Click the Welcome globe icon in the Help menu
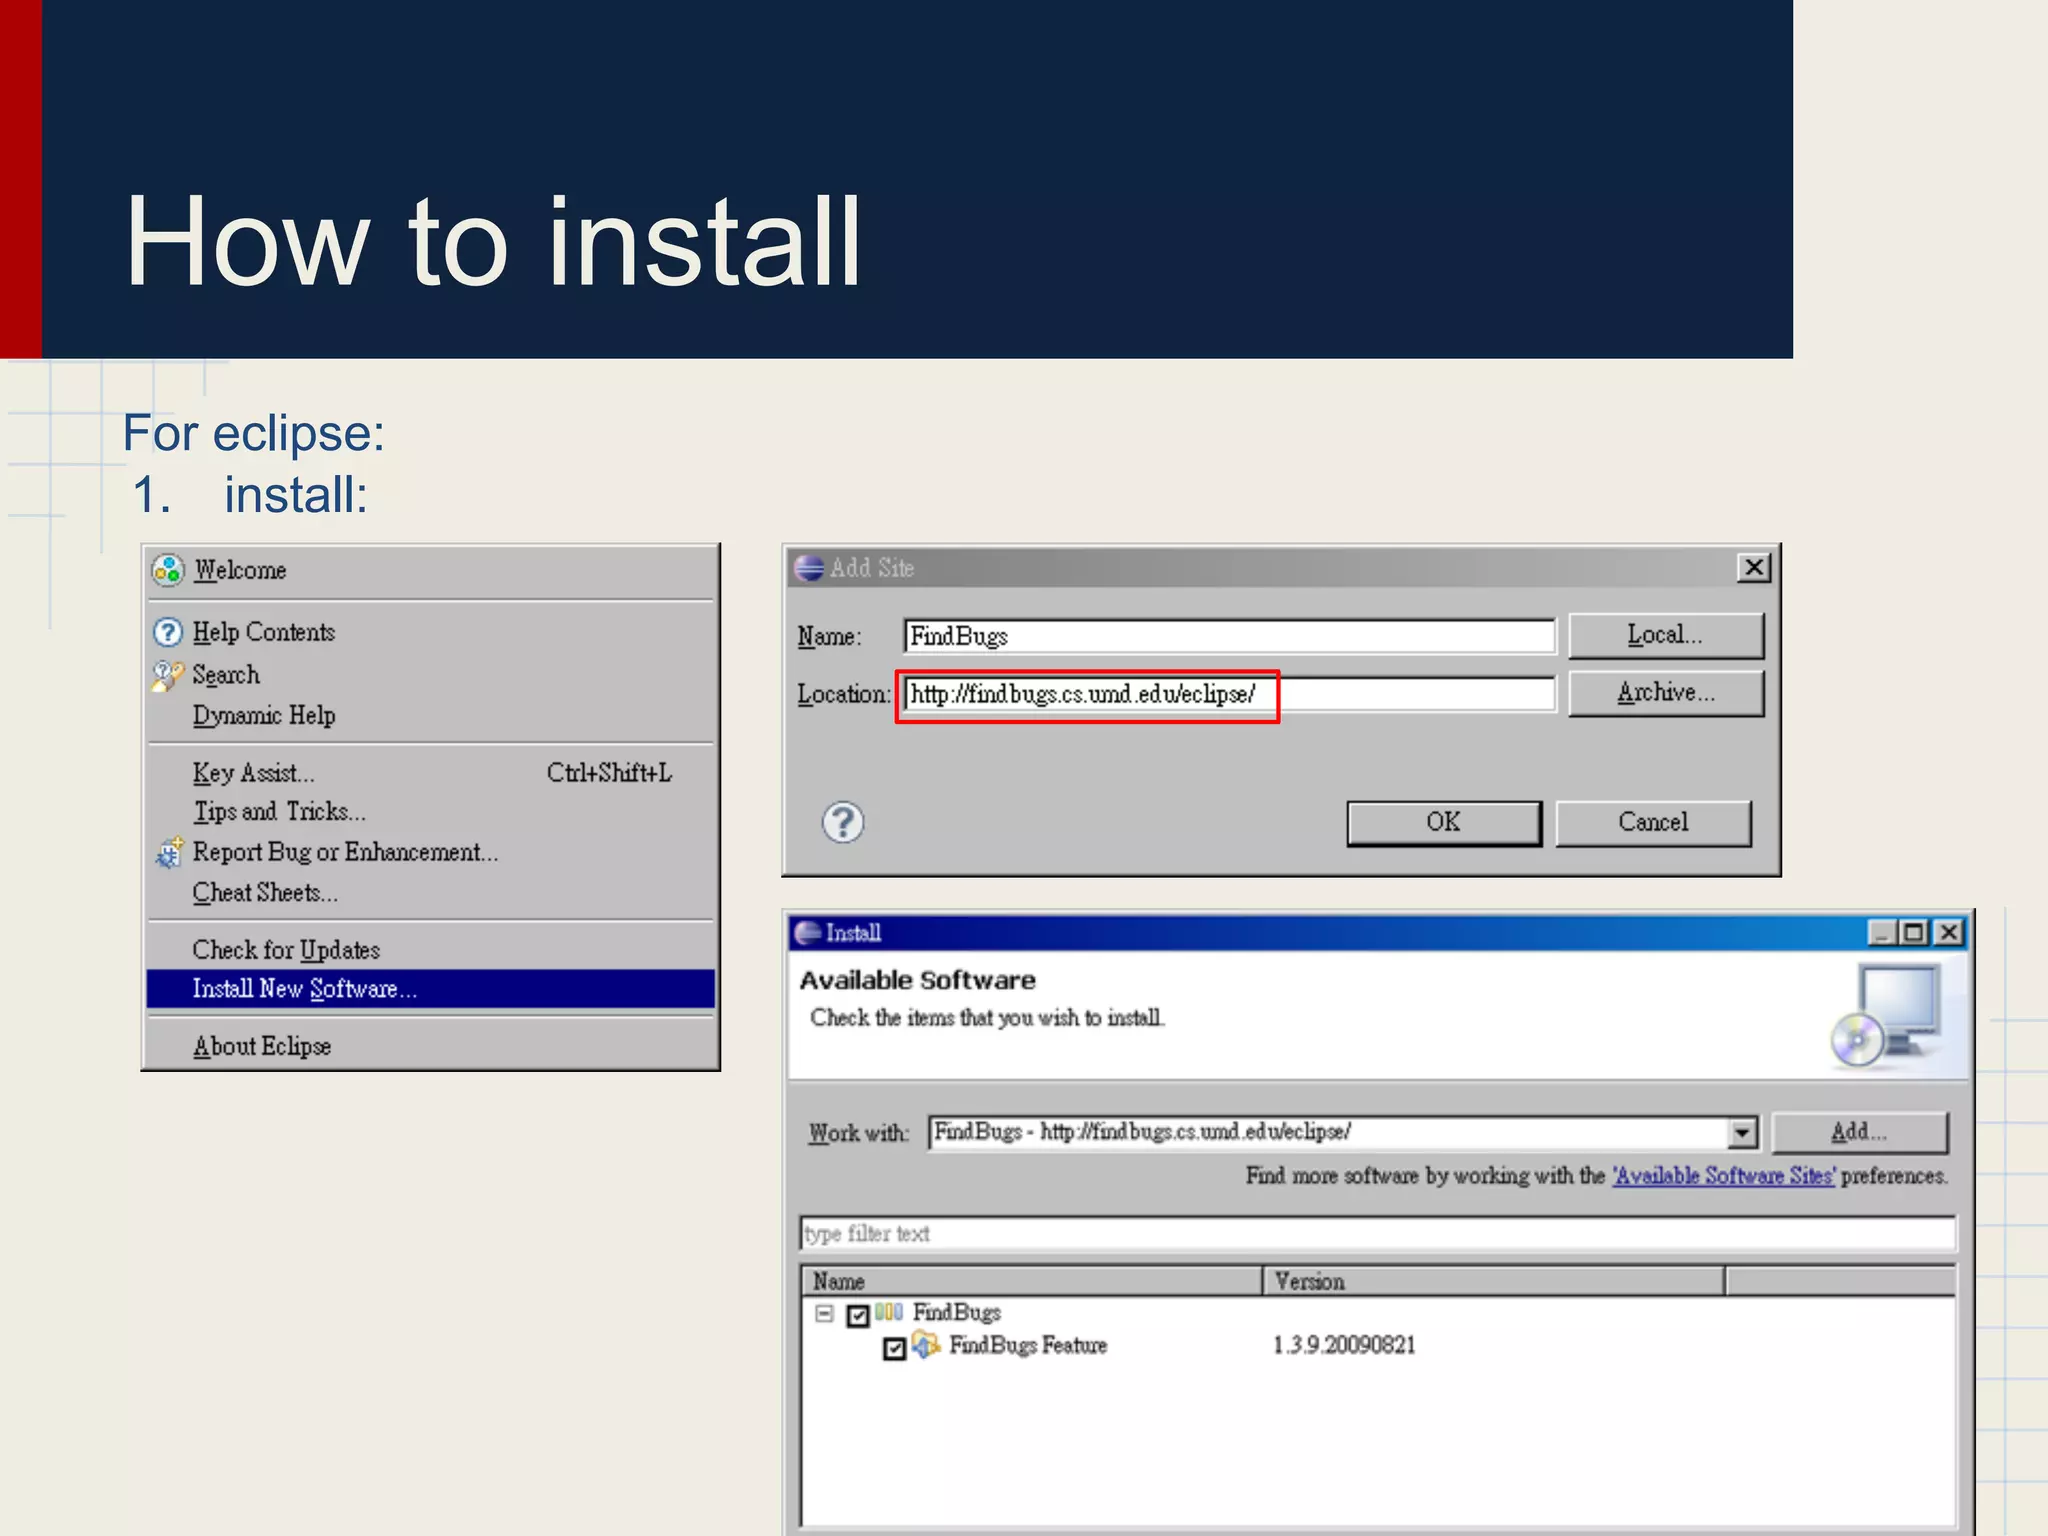Screen dimensions: 2048x1536 point(168,570)
